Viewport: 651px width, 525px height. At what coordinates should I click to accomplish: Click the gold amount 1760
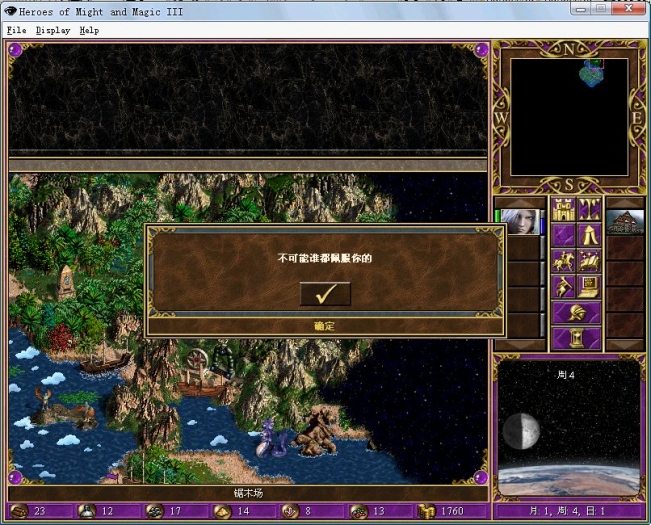(x=452, y=511)
